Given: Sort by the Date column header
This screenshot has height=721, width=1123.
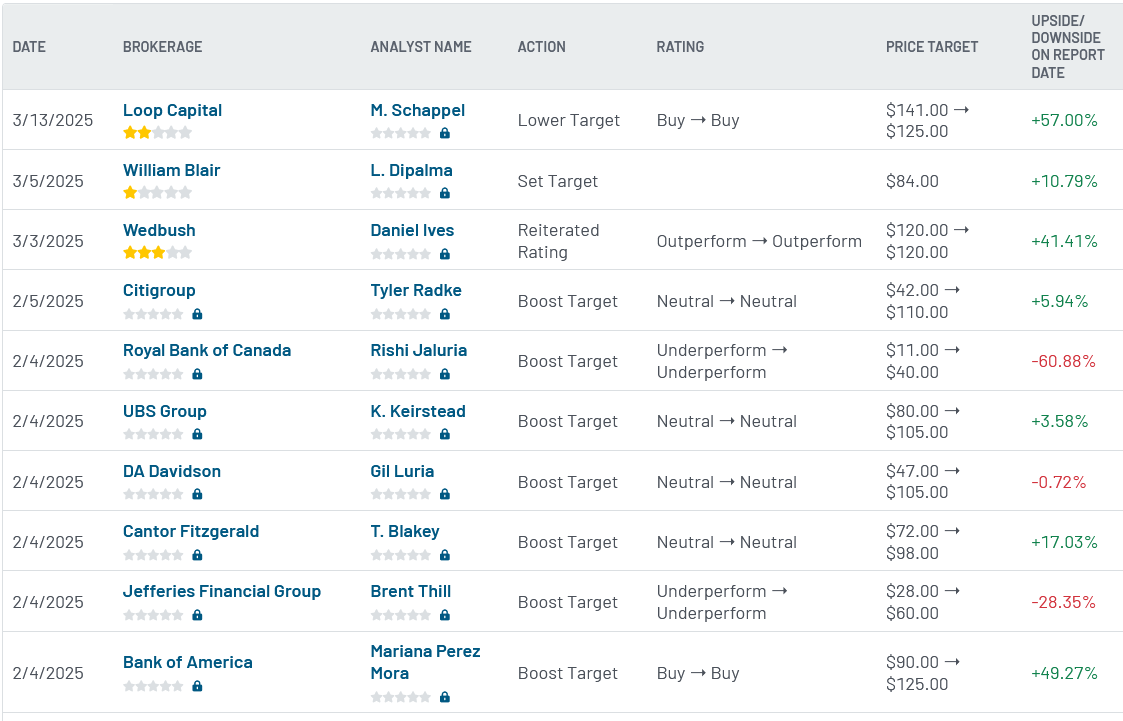Looking at the screenshot, I should point(29,47).
